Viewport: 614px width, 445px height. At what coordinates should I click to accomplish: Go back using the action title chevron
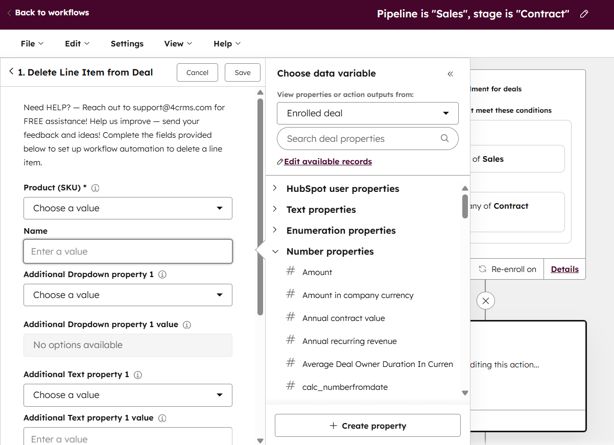pos(11,72)
